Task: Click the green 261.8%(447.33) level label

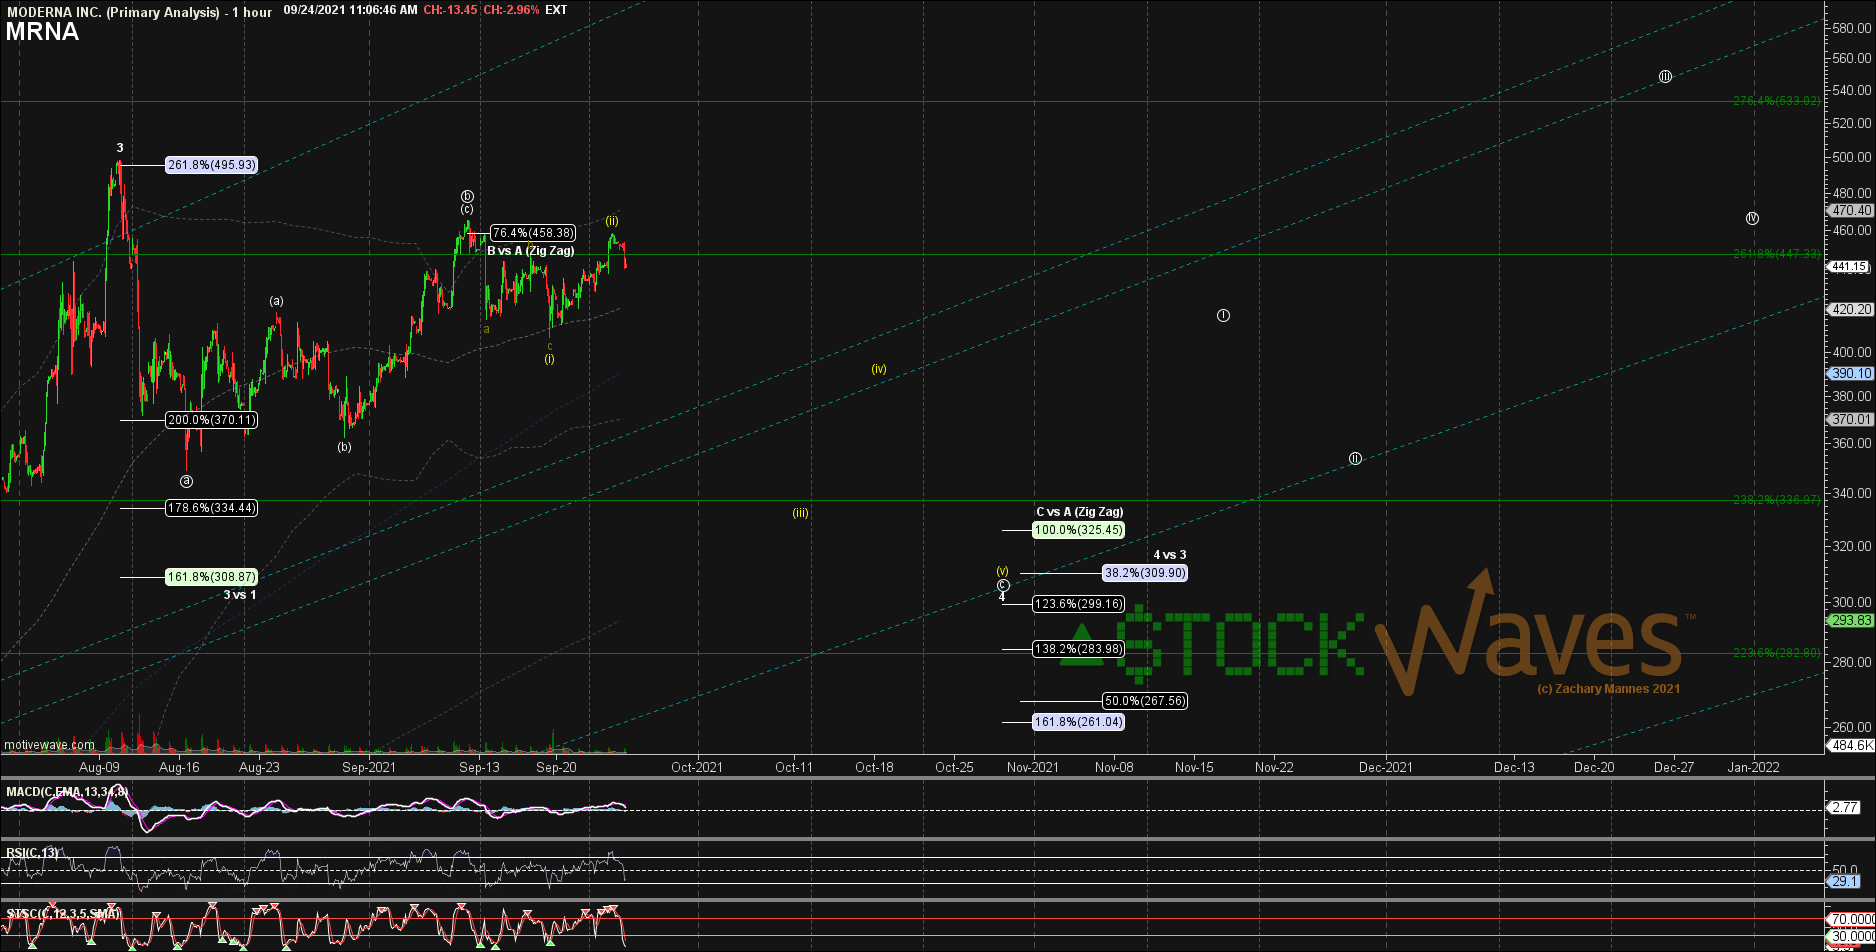Action: (x=1777, y=254)
